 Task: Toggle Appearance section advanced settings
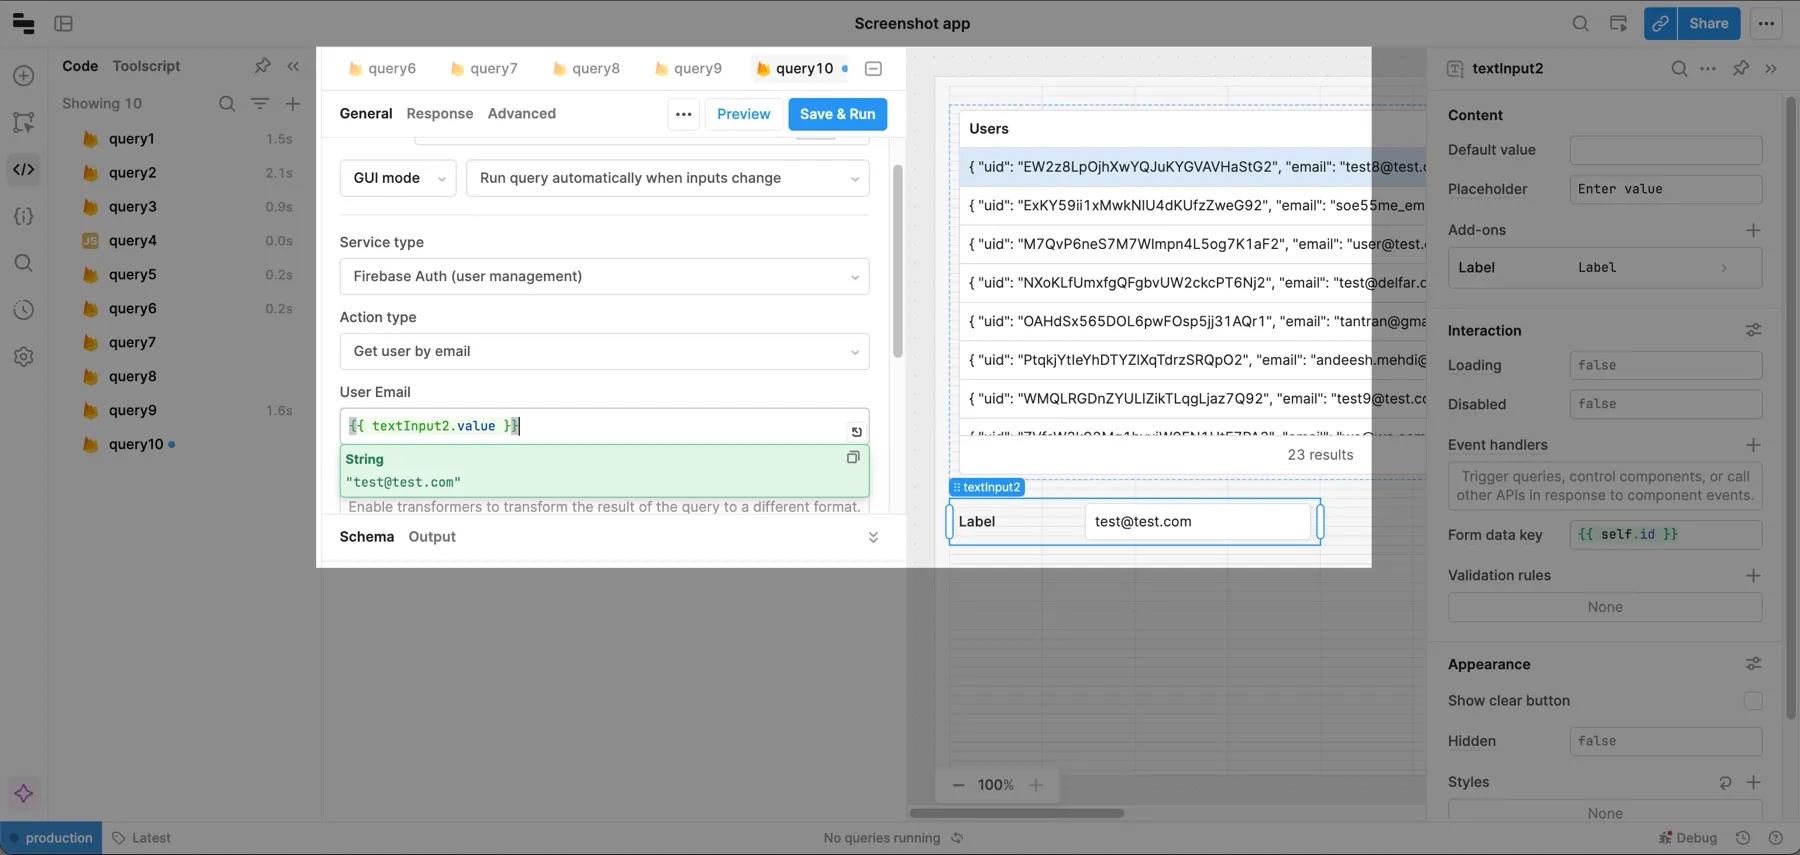(x=1753, y=664)
